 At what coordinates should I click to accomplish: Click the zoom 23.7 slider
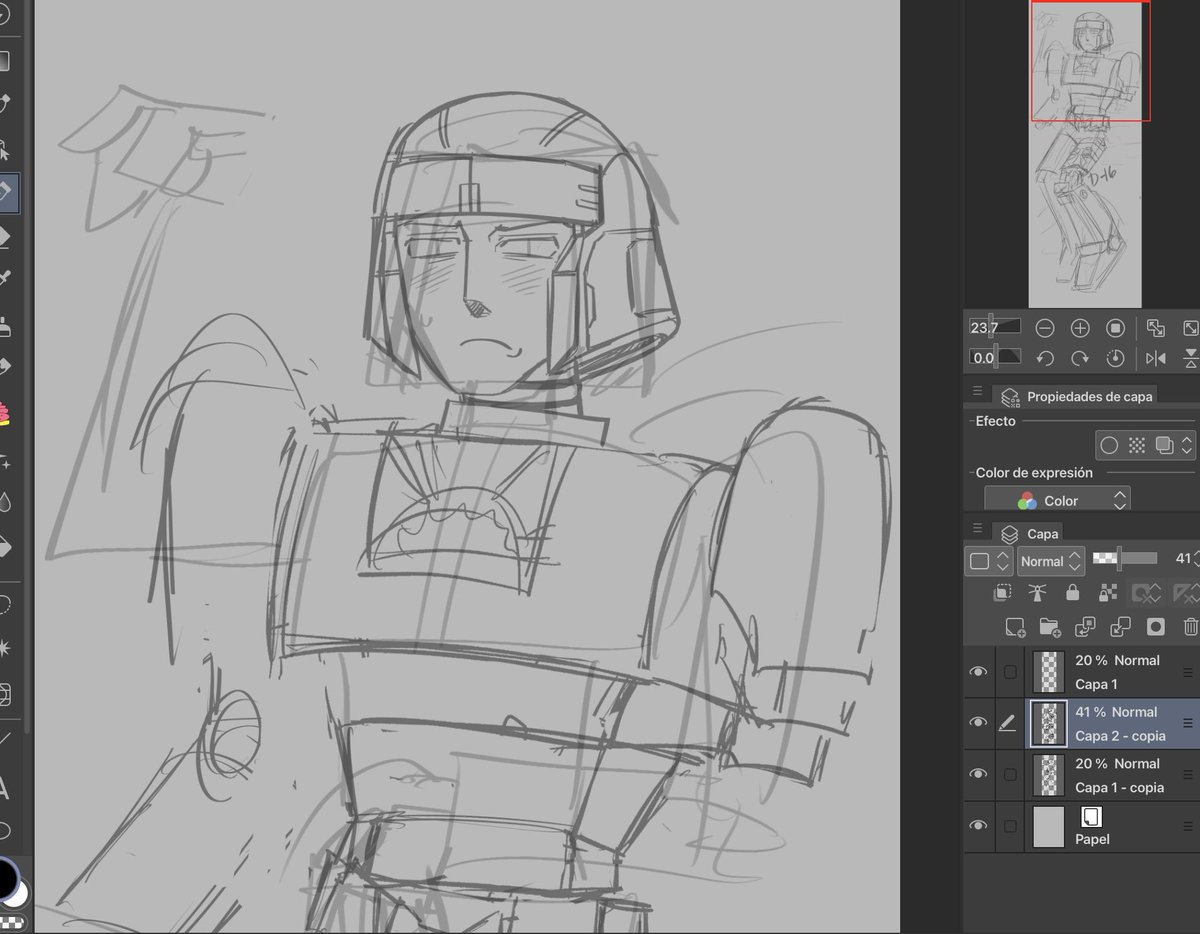[x=995, y=327]
